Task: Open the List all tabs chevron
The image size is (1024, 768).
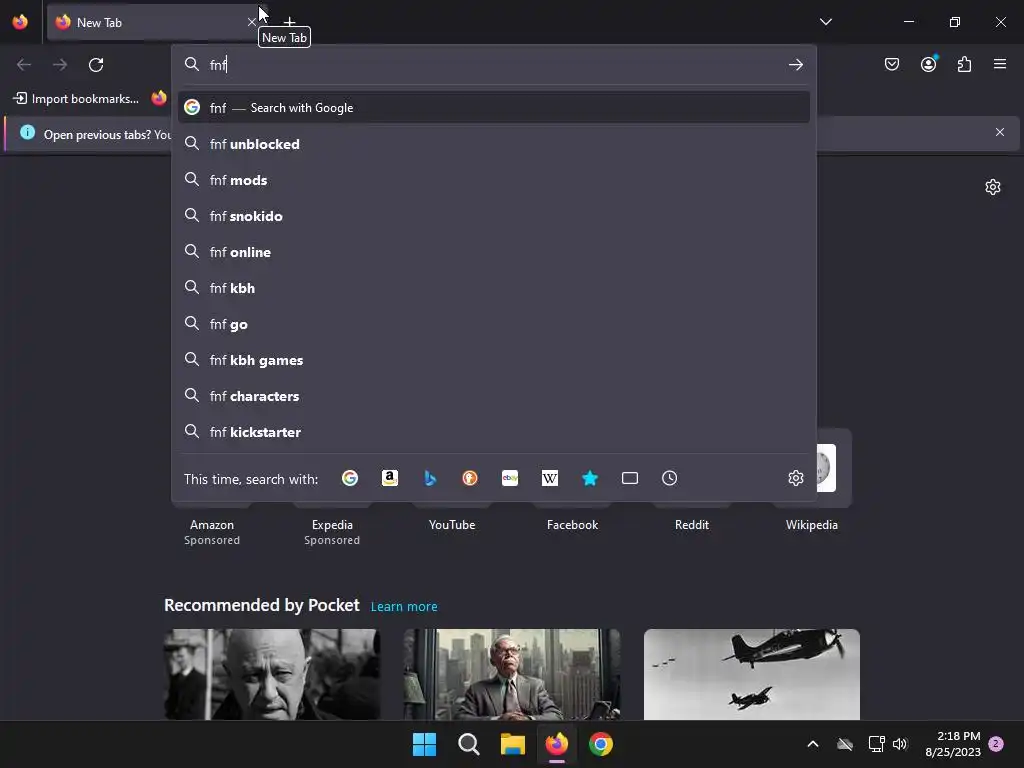Action: pos(826,22)
